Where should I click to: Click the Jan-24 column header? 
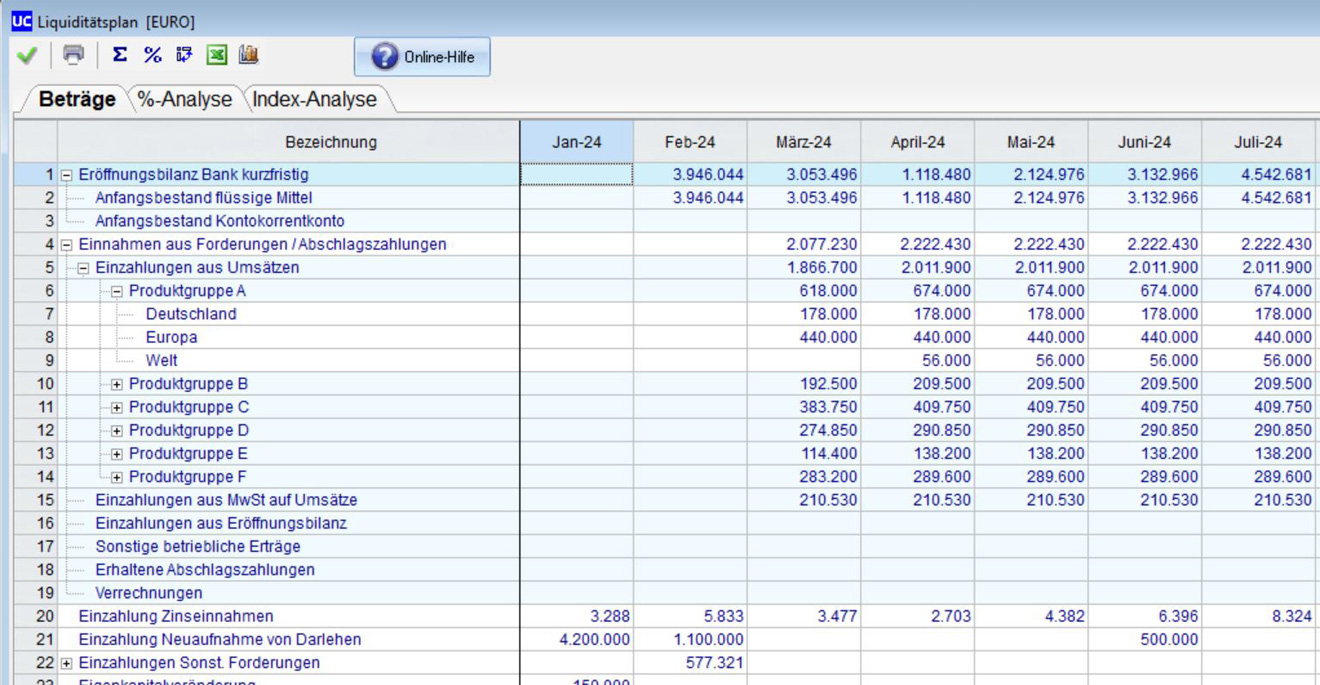(x=577, y=142)
